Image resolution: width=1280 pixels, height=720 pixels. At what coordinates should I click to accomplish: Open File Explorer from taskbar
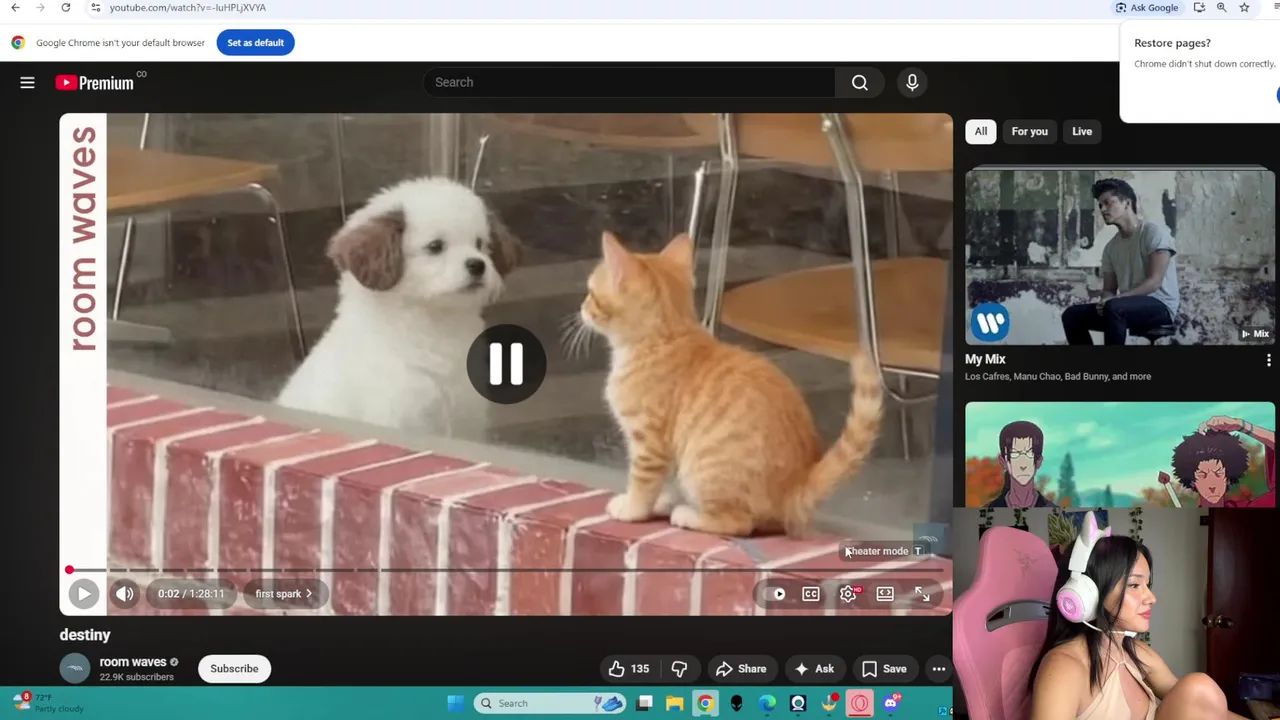click(x=674, y=703)
